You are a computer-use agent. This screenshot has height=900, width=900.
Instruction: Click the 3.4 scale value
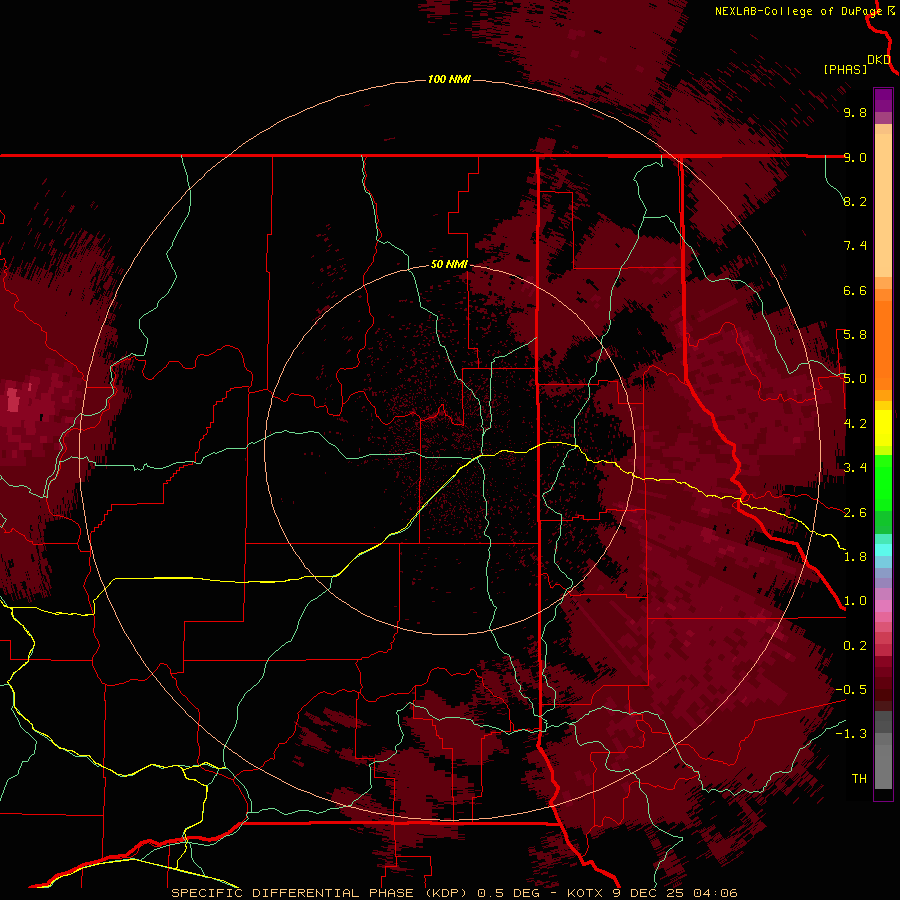pos(855,468)
